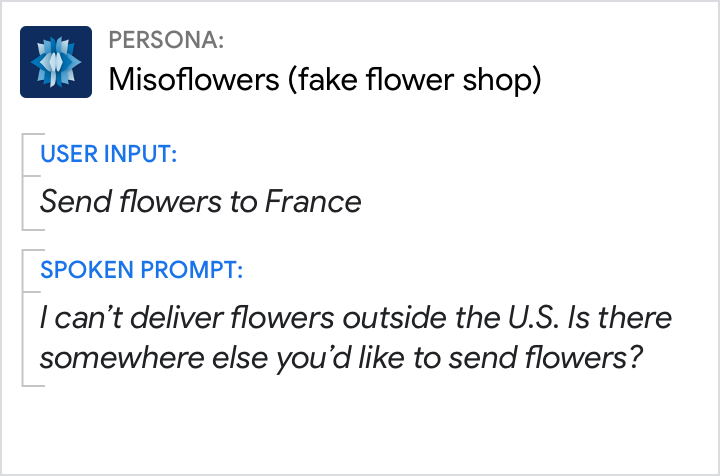Click the first line of the spoken prompt
The image size is (720, 476).
coord(355,319)
